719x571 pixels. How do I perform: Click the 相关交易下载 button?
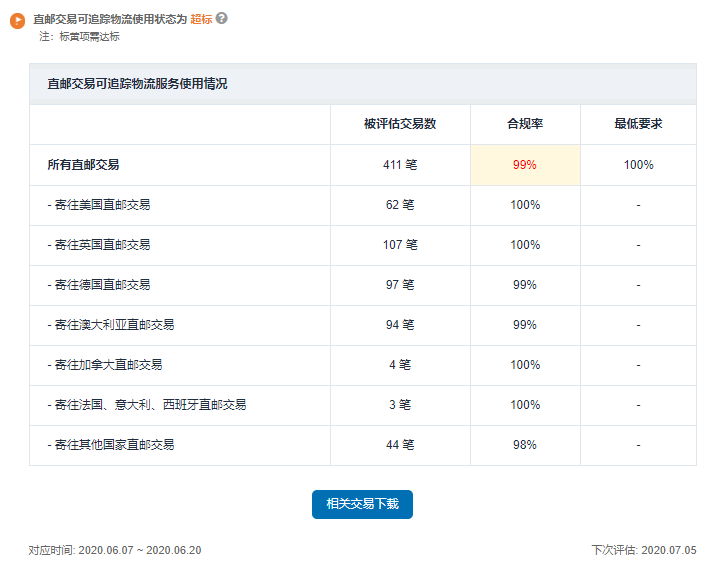click(362, 504)
